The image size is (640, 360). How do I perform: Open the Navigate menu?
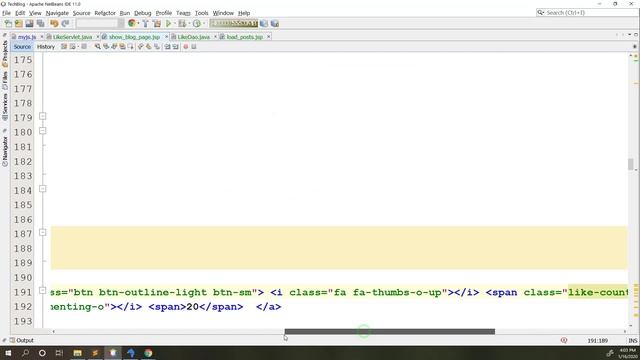click(x=57, y=13)
